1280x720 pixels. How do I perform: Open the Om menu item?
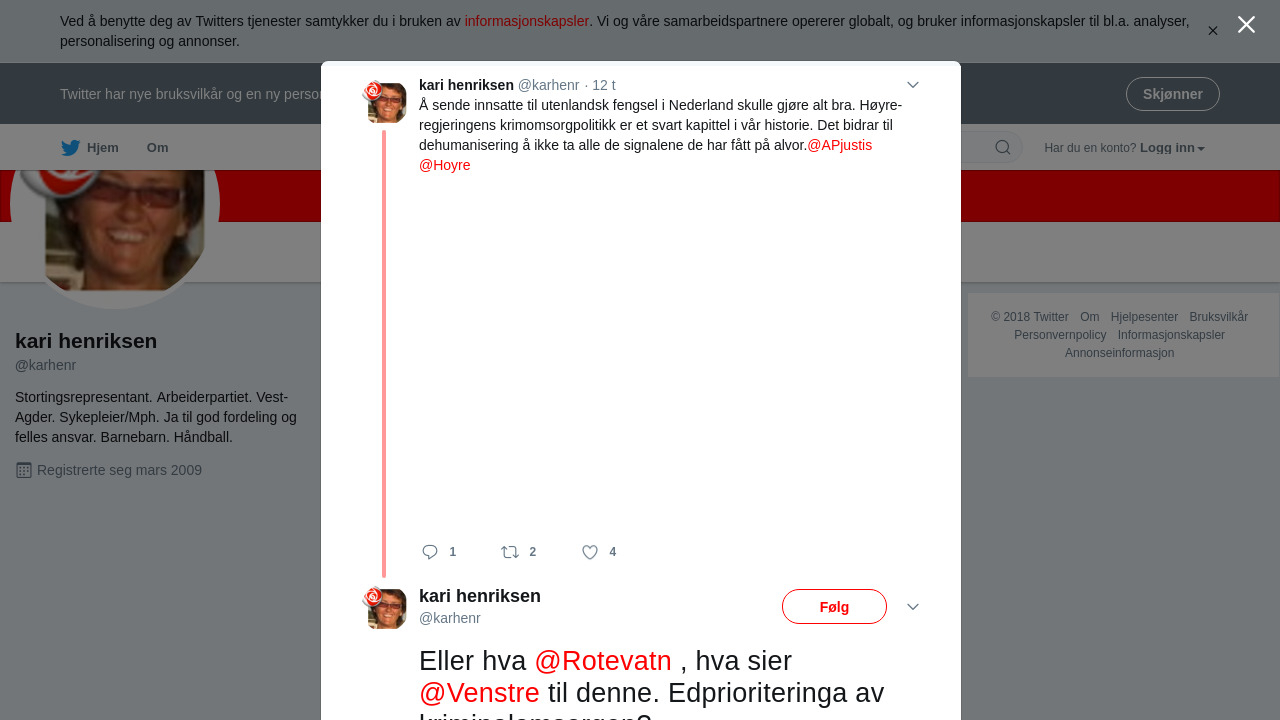[157, 148]
